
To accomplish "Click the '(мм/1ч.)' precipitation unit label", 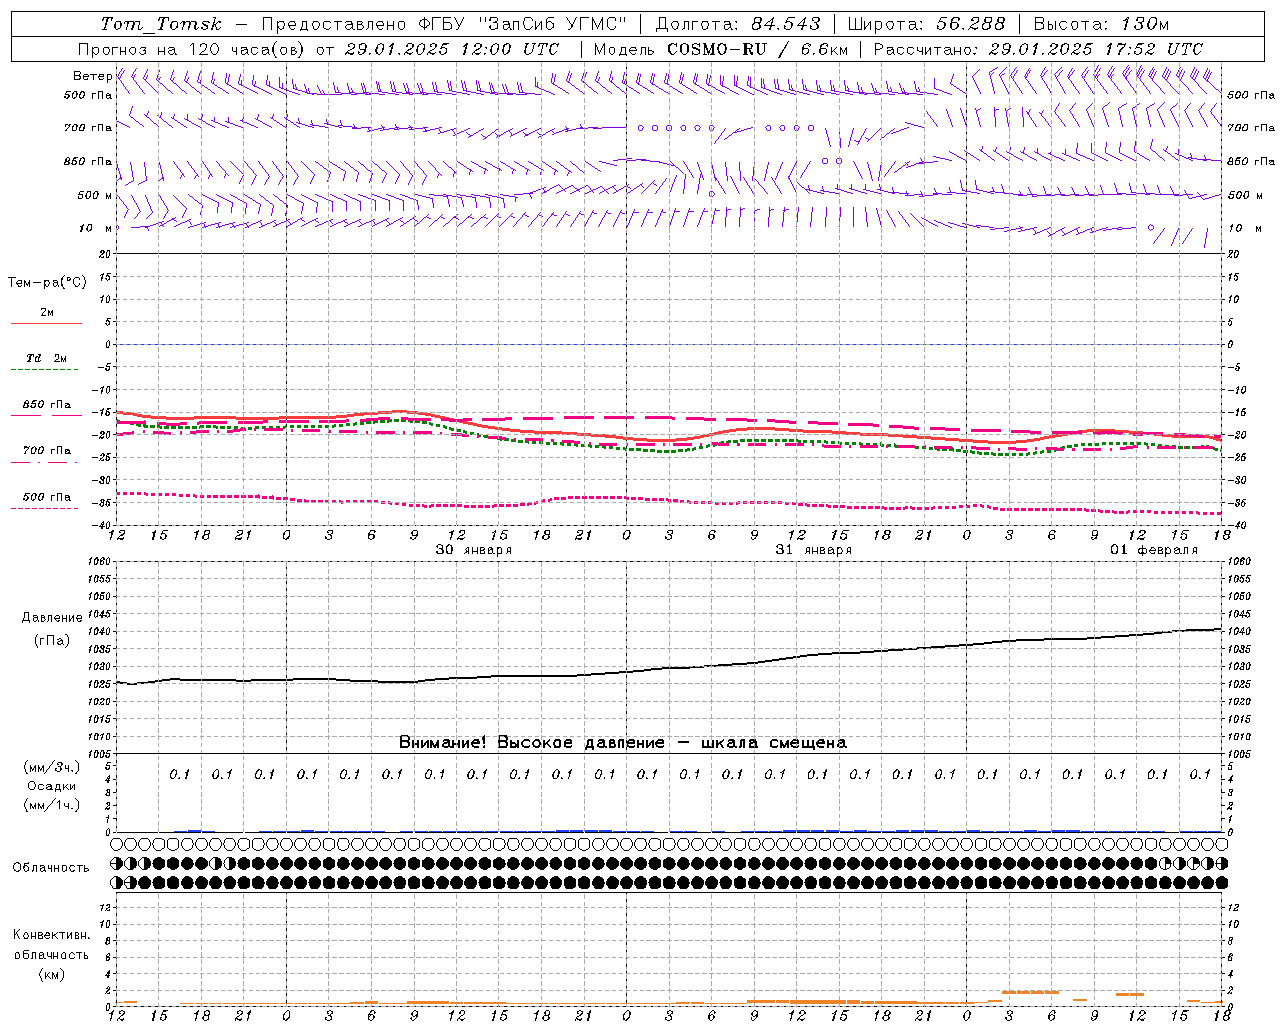I will pos(52,805).
